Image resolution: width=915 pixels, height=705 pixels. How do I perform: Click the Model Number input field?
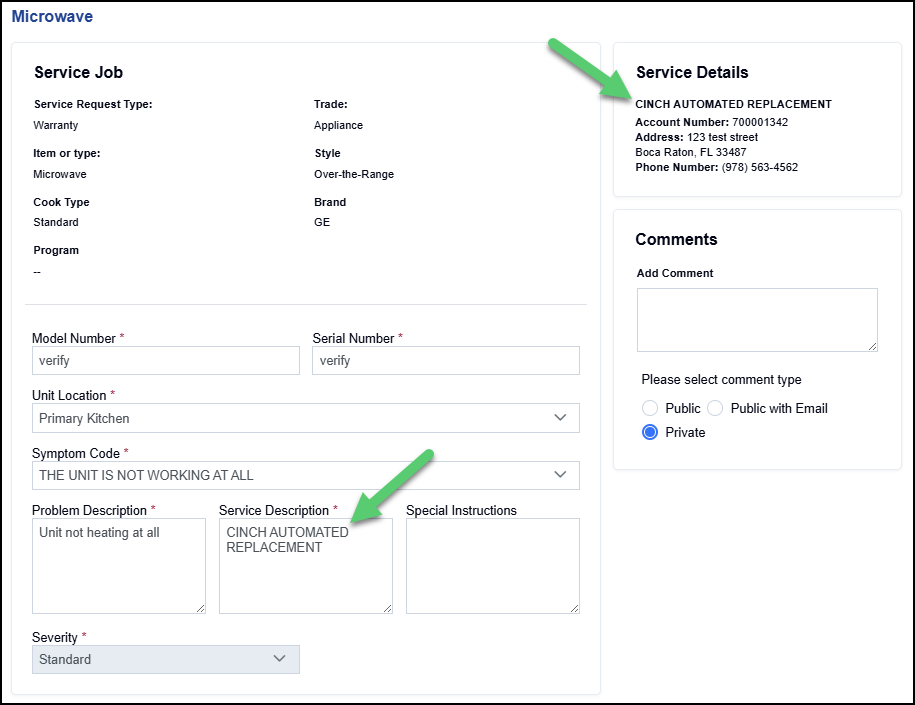pyautogui.click(x=165, y=361)
